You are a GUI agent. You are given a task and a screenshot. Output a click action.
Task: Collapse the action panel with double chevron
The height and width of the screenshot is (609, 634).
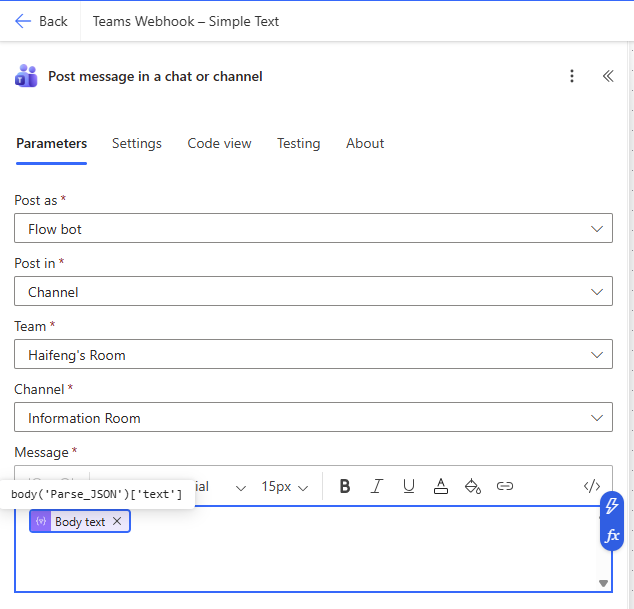607,76
